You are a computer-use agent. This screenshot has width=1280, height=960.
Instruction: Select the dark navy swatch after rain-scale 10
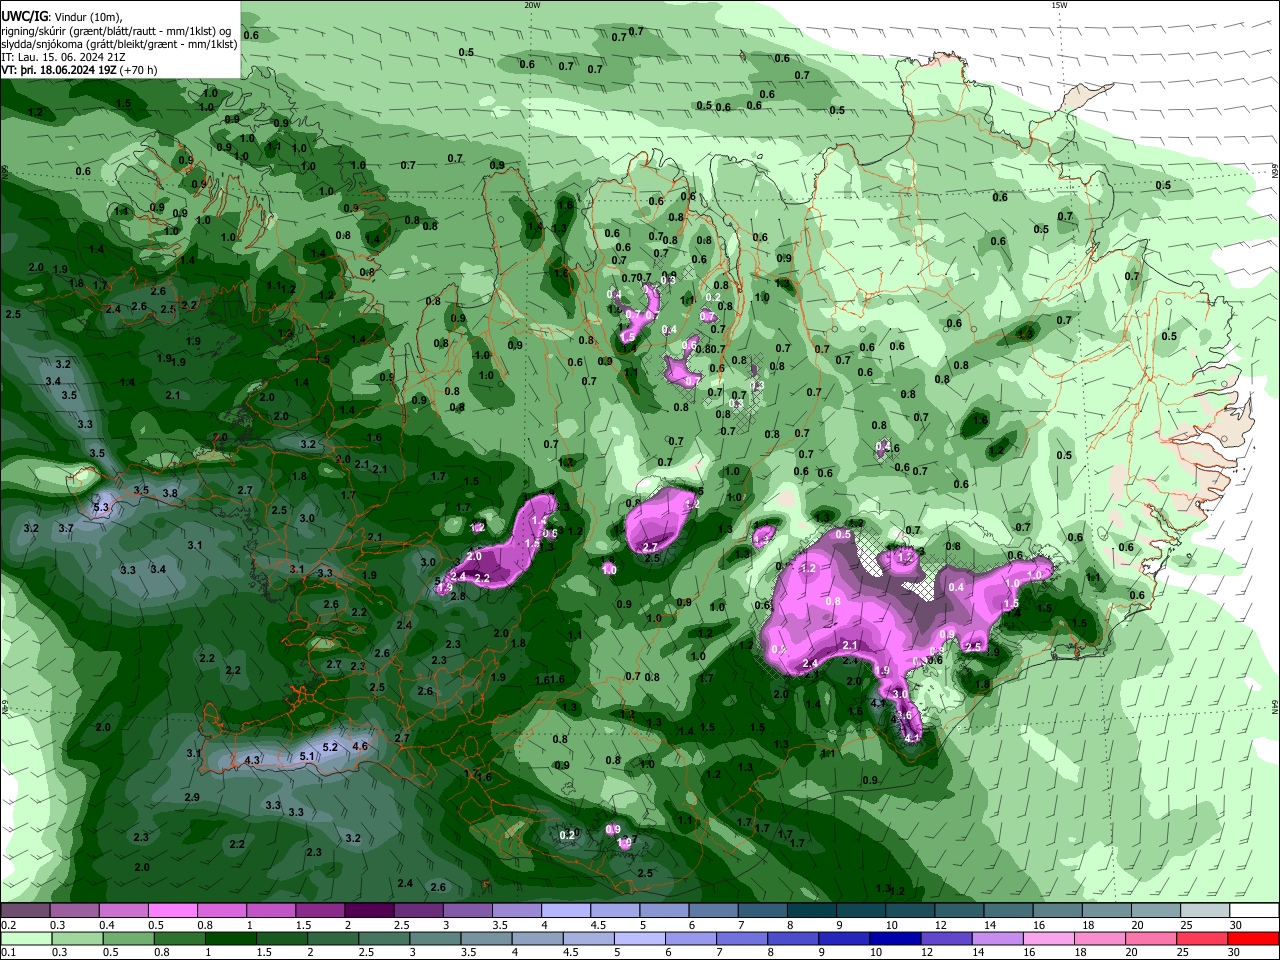point(893,938)
